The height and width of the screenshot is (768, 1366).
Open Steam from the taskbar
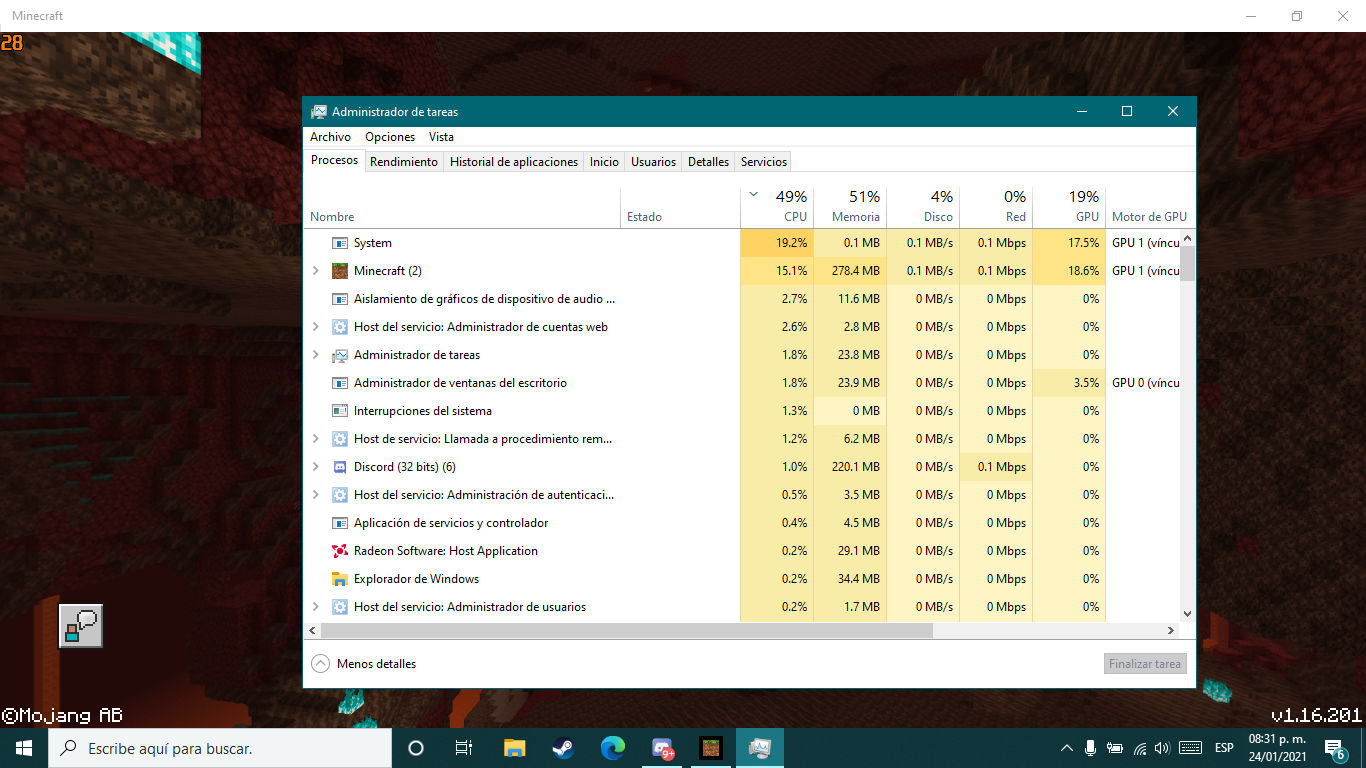coord(563,748)
